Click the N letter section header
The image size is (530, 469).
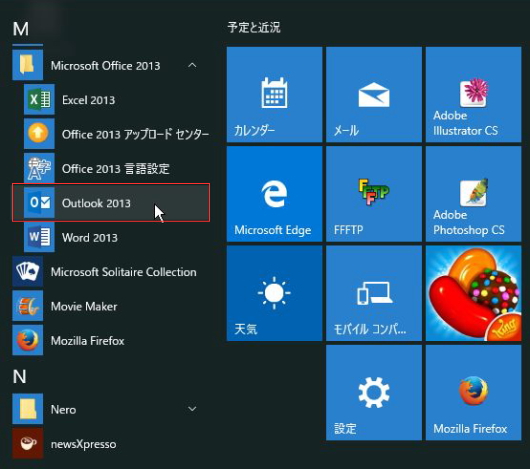tap(19, 376)
